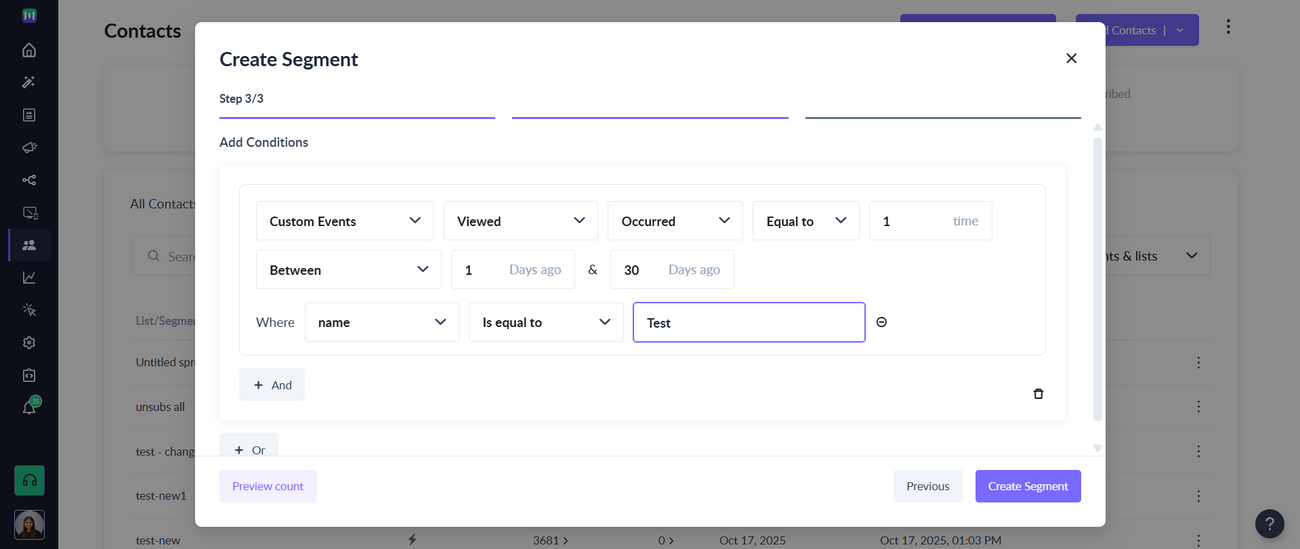
Task: Open the Home icon in sidebar
Action: click(29, 50)
